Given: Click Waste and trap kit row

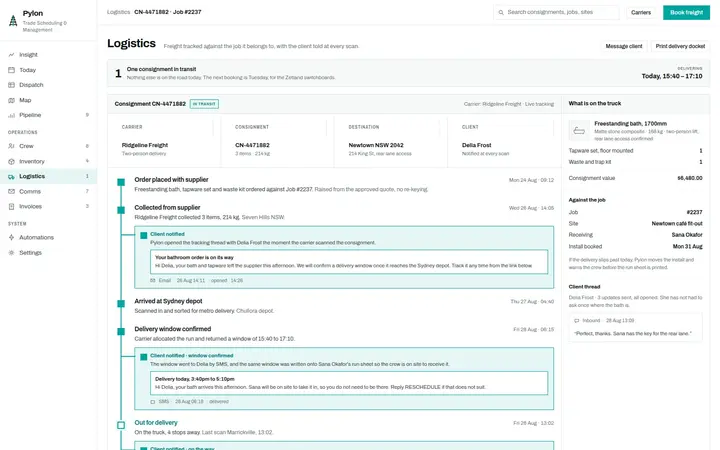Looking at the screenshot, I should 636,162.
